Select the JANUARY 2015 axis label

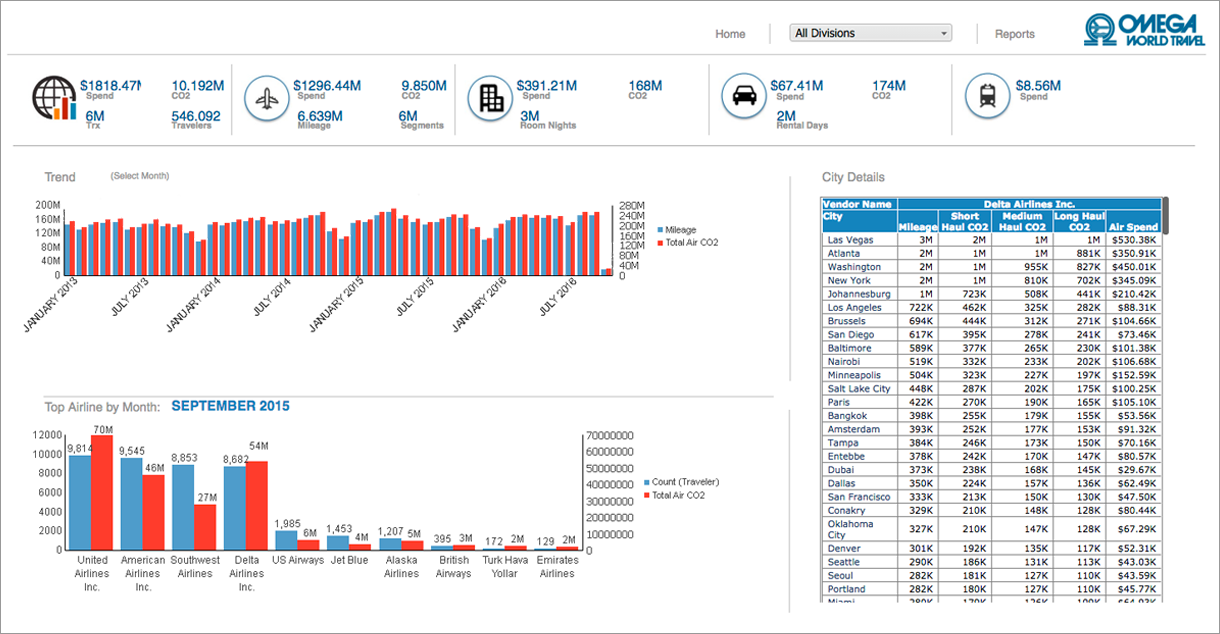click(337, 305)
